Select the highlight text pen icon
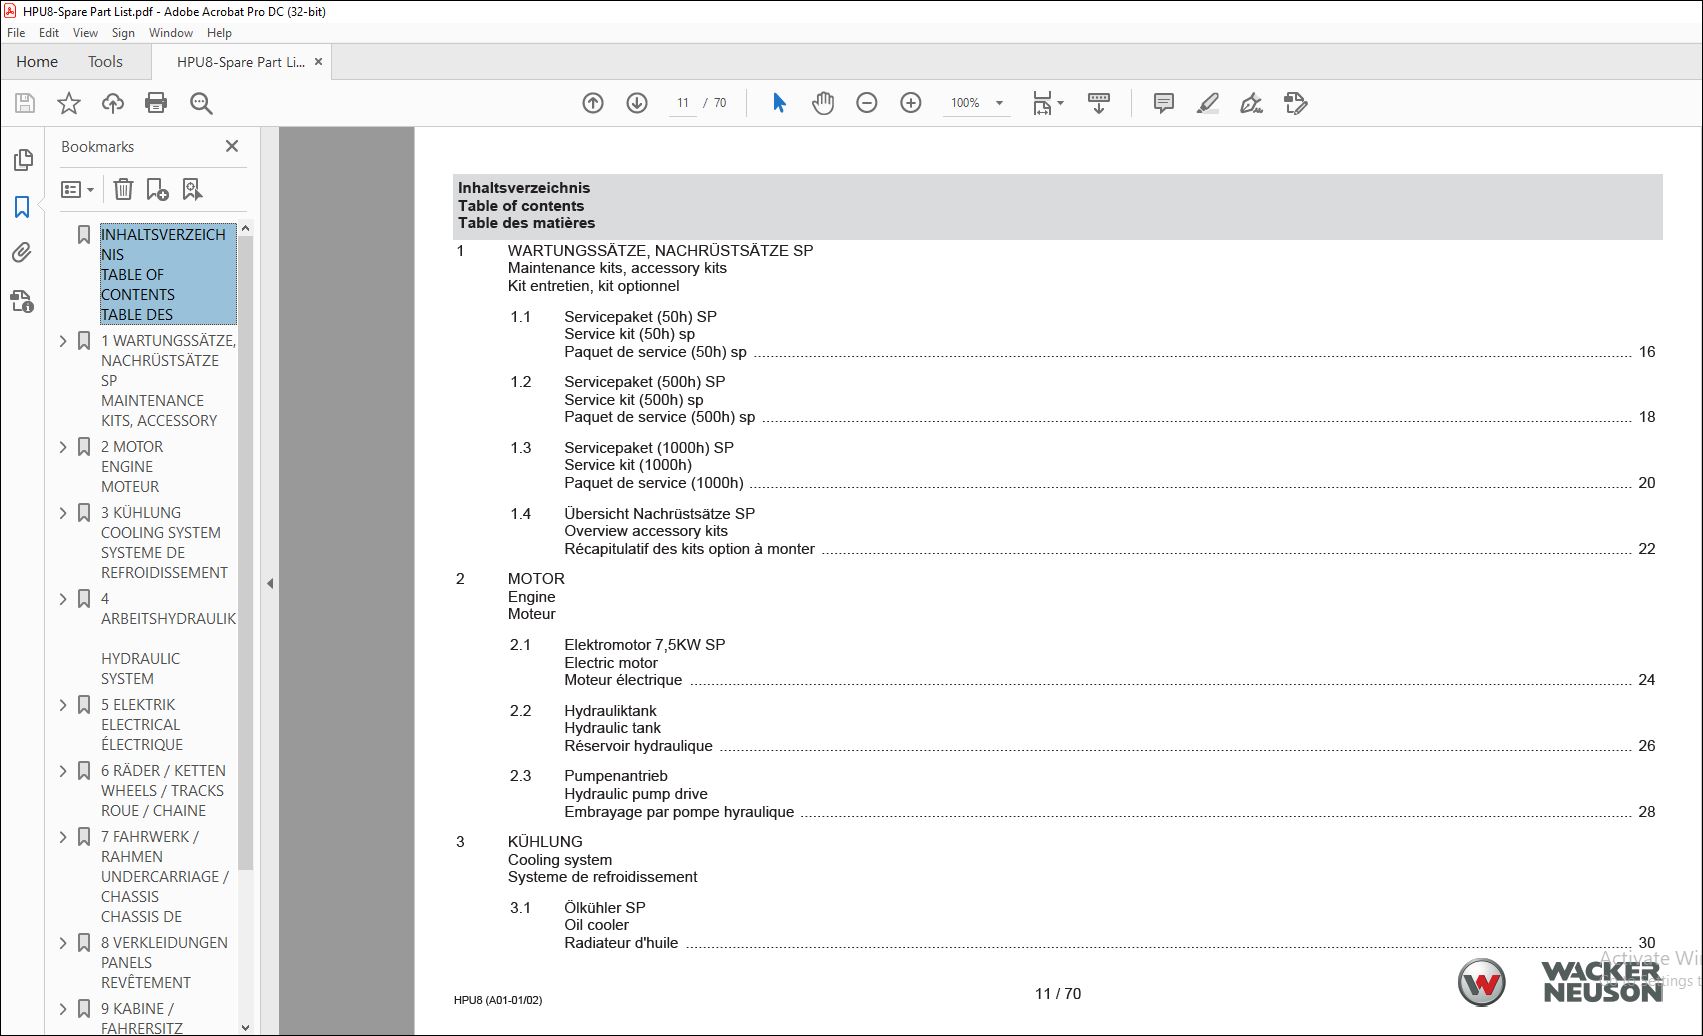The height and width of the screenshot is (1036, 1703). coord(1207,103)
